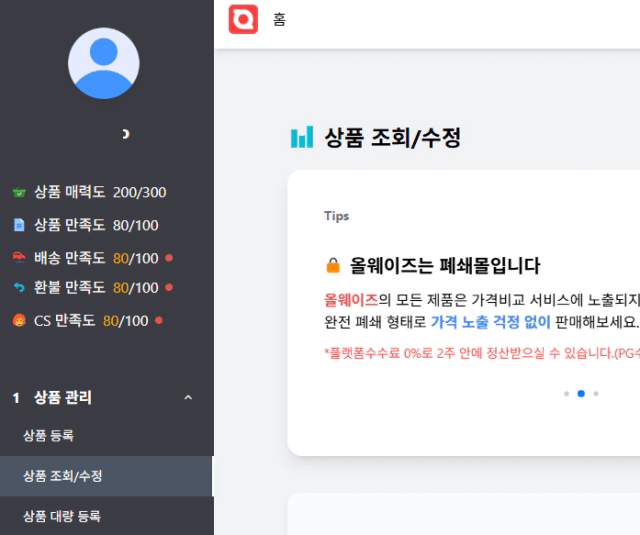Image resolution: width=640 pixels, height=535 pixels.
Task: Show the third Tips carousel slide dot
Action: pyautogui.click(x=596, y=394)
